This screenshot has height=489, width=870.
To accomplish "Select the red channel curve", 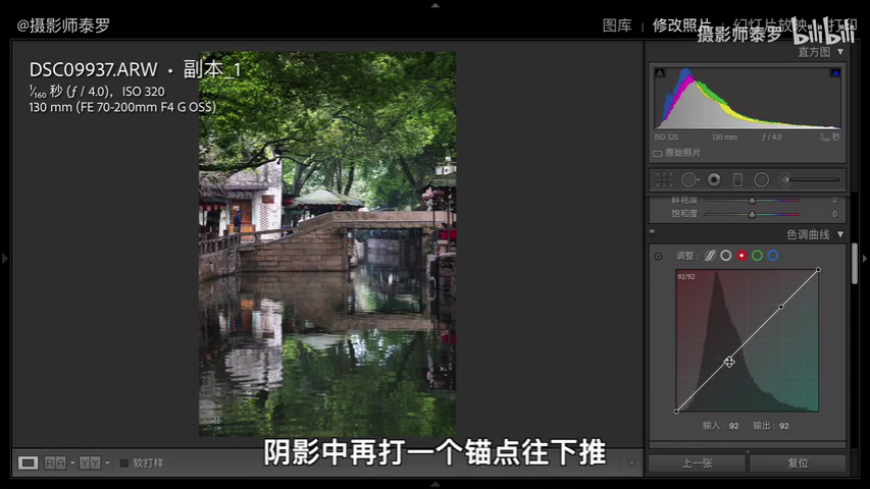I will (x=742, y=256).
